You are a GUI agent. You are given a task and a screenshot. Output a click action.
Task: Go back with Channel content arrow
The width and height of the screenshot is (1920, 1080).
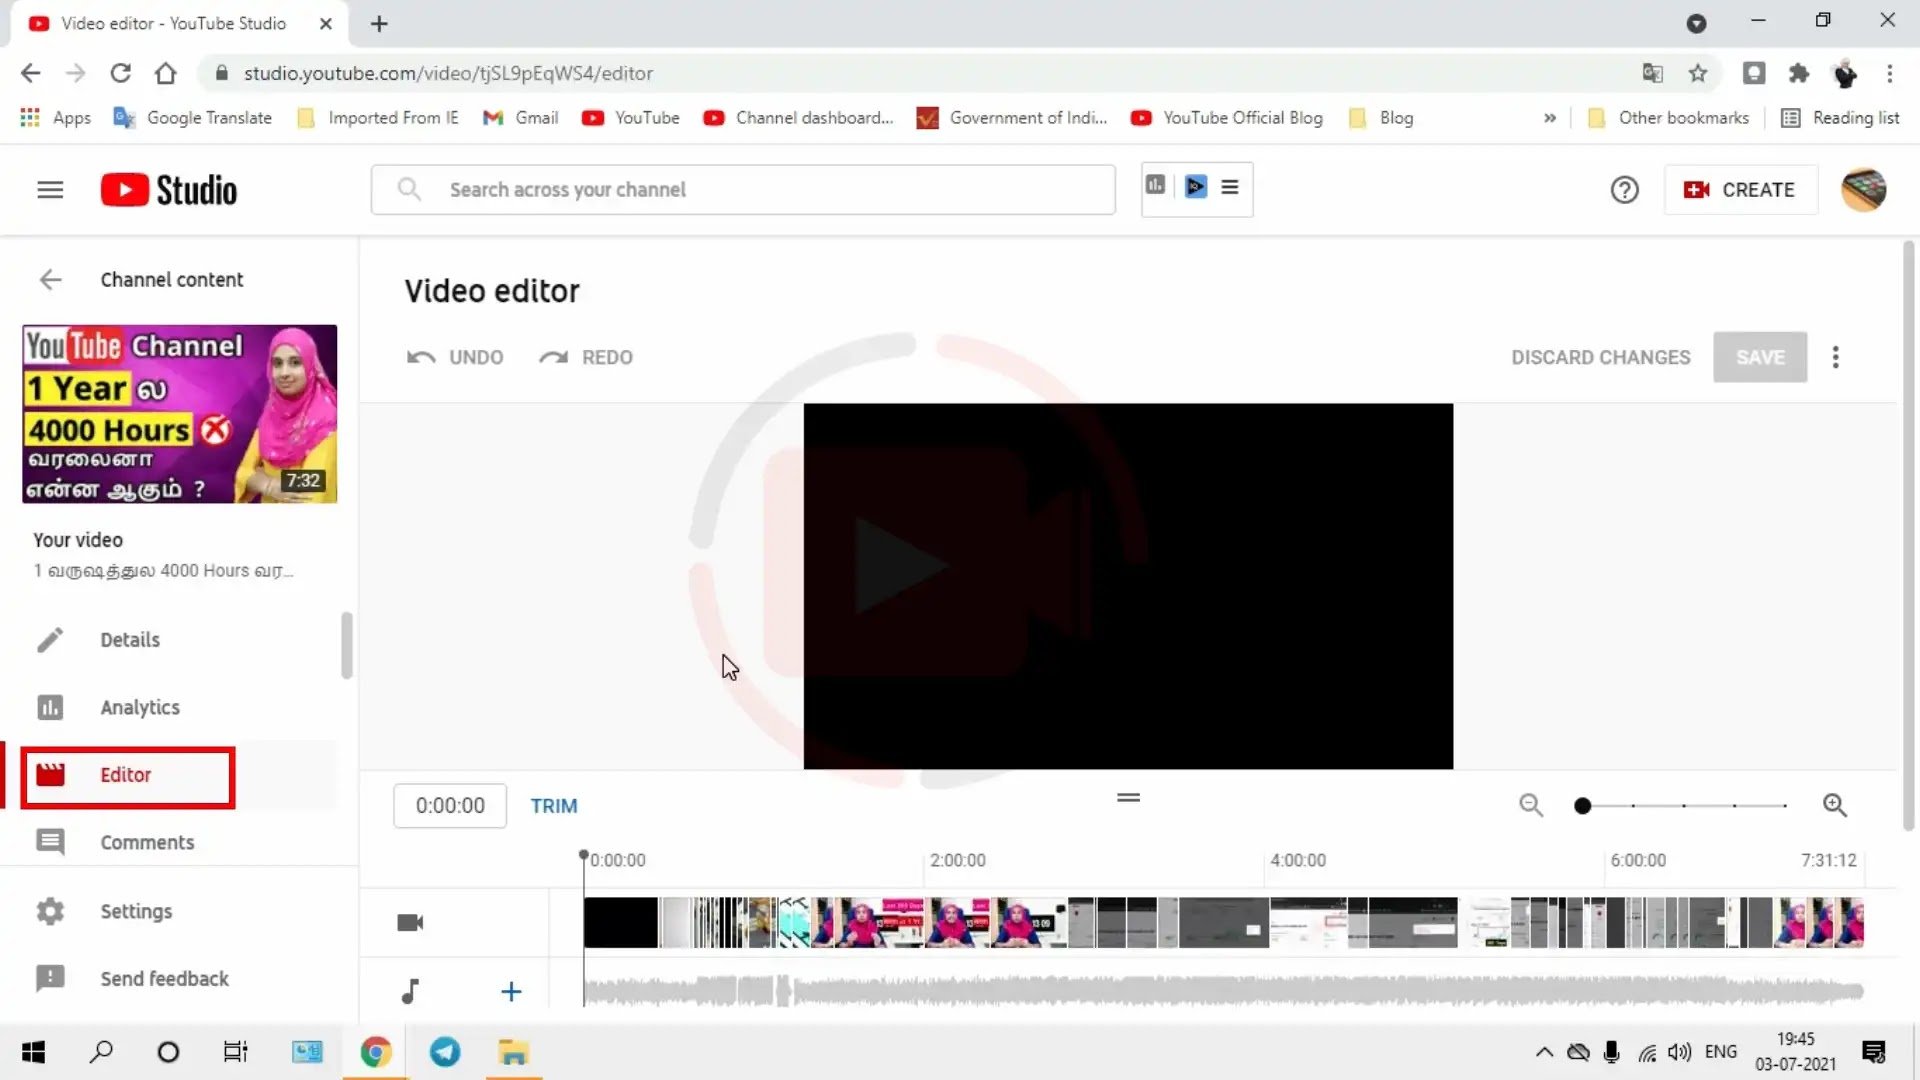(50, 280)
